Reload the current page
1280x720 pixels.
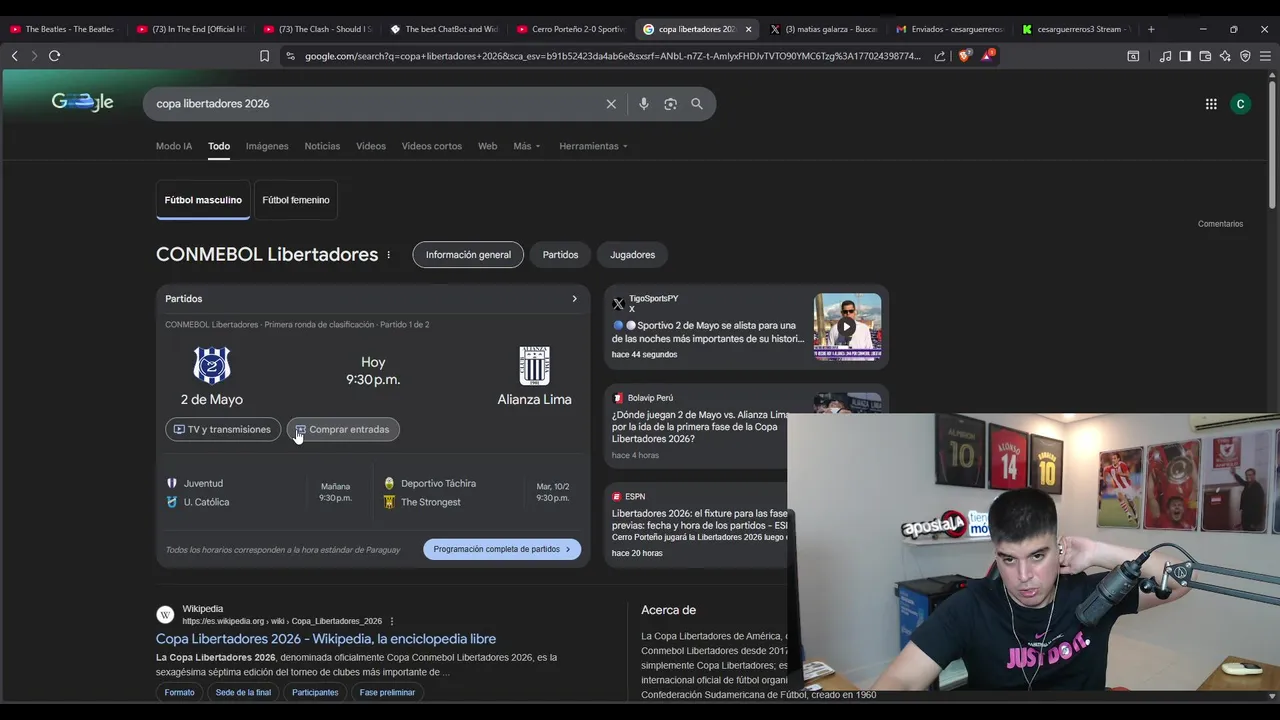(55, 56)
